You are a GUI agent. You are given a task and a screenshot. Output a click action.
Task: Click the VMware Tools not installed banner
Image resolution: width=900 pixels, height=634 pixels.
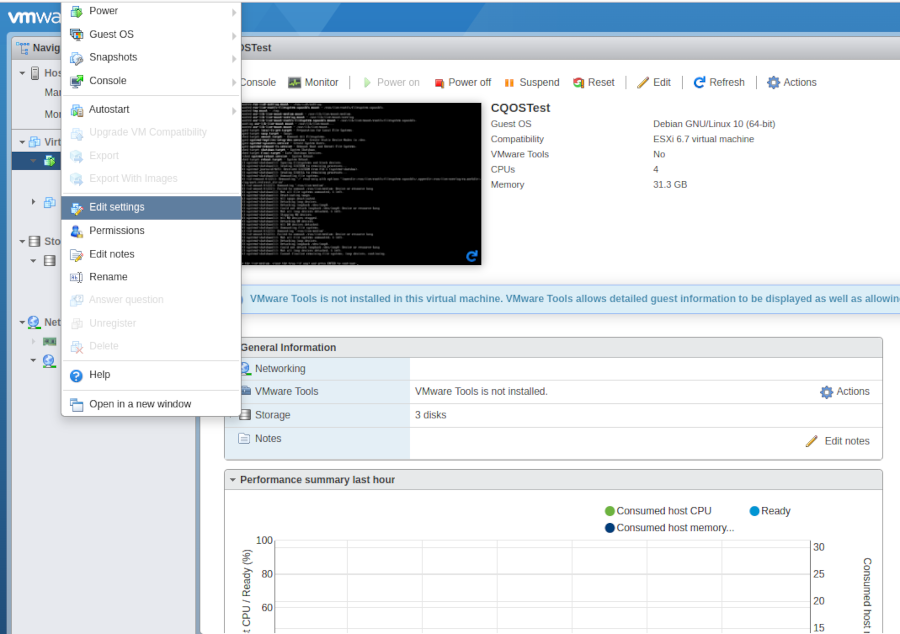pos(570,299)
